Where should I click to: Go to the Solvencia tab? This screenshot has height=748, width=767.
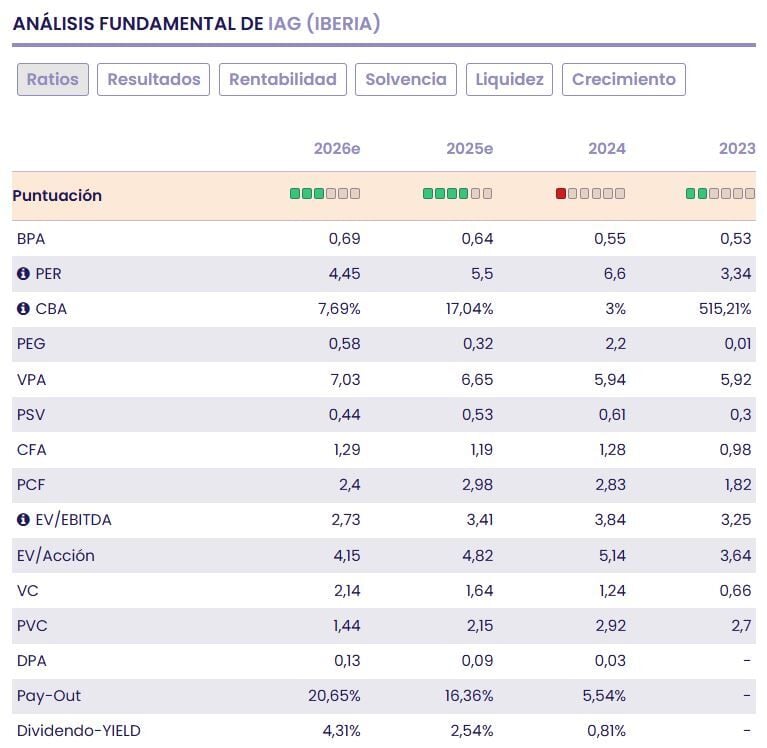pyautogui.click(x=406, y=80)
